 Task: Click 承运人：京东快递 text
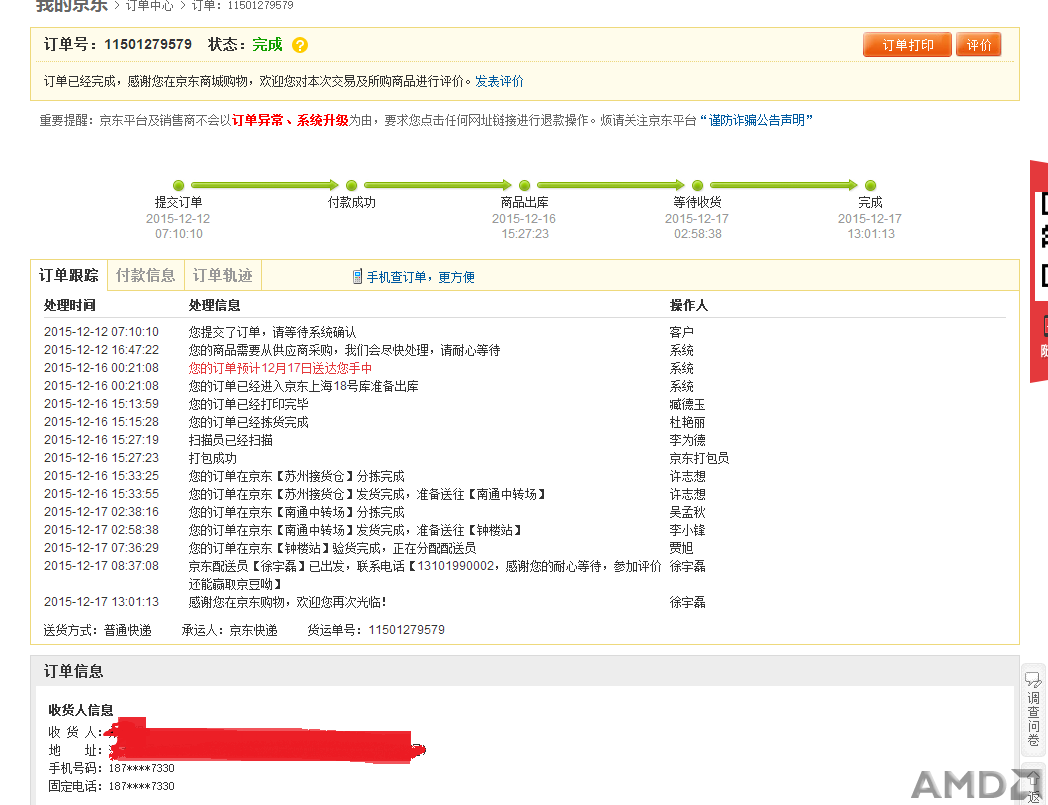[229, 630]
